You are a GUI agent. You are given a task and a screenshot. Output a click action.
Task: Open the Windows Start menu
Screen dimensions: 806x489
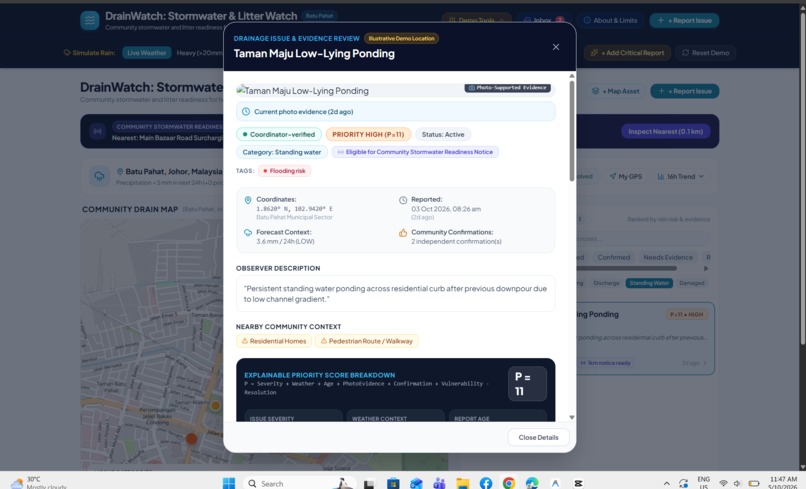point(229,483)
